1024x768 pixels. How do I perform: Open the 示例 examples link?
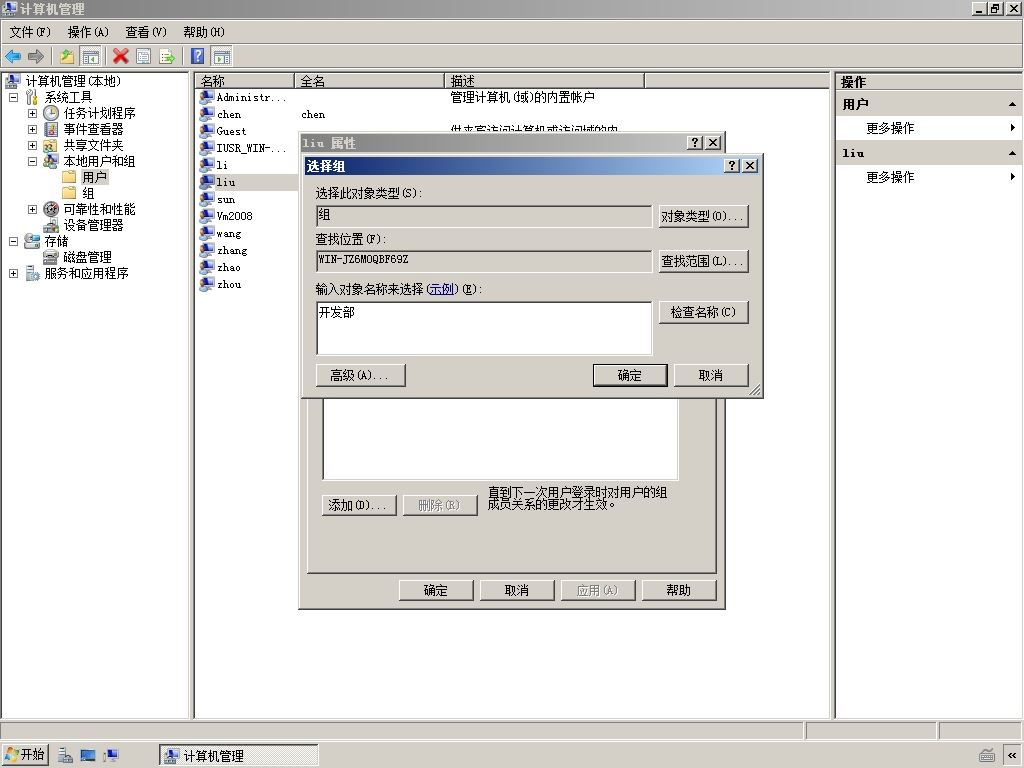click(442, 289)
